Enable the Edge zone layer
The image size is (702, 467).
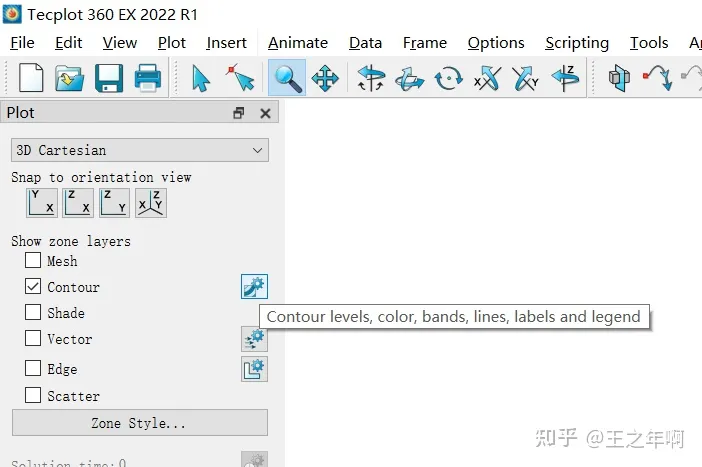(x=33, y=368)
